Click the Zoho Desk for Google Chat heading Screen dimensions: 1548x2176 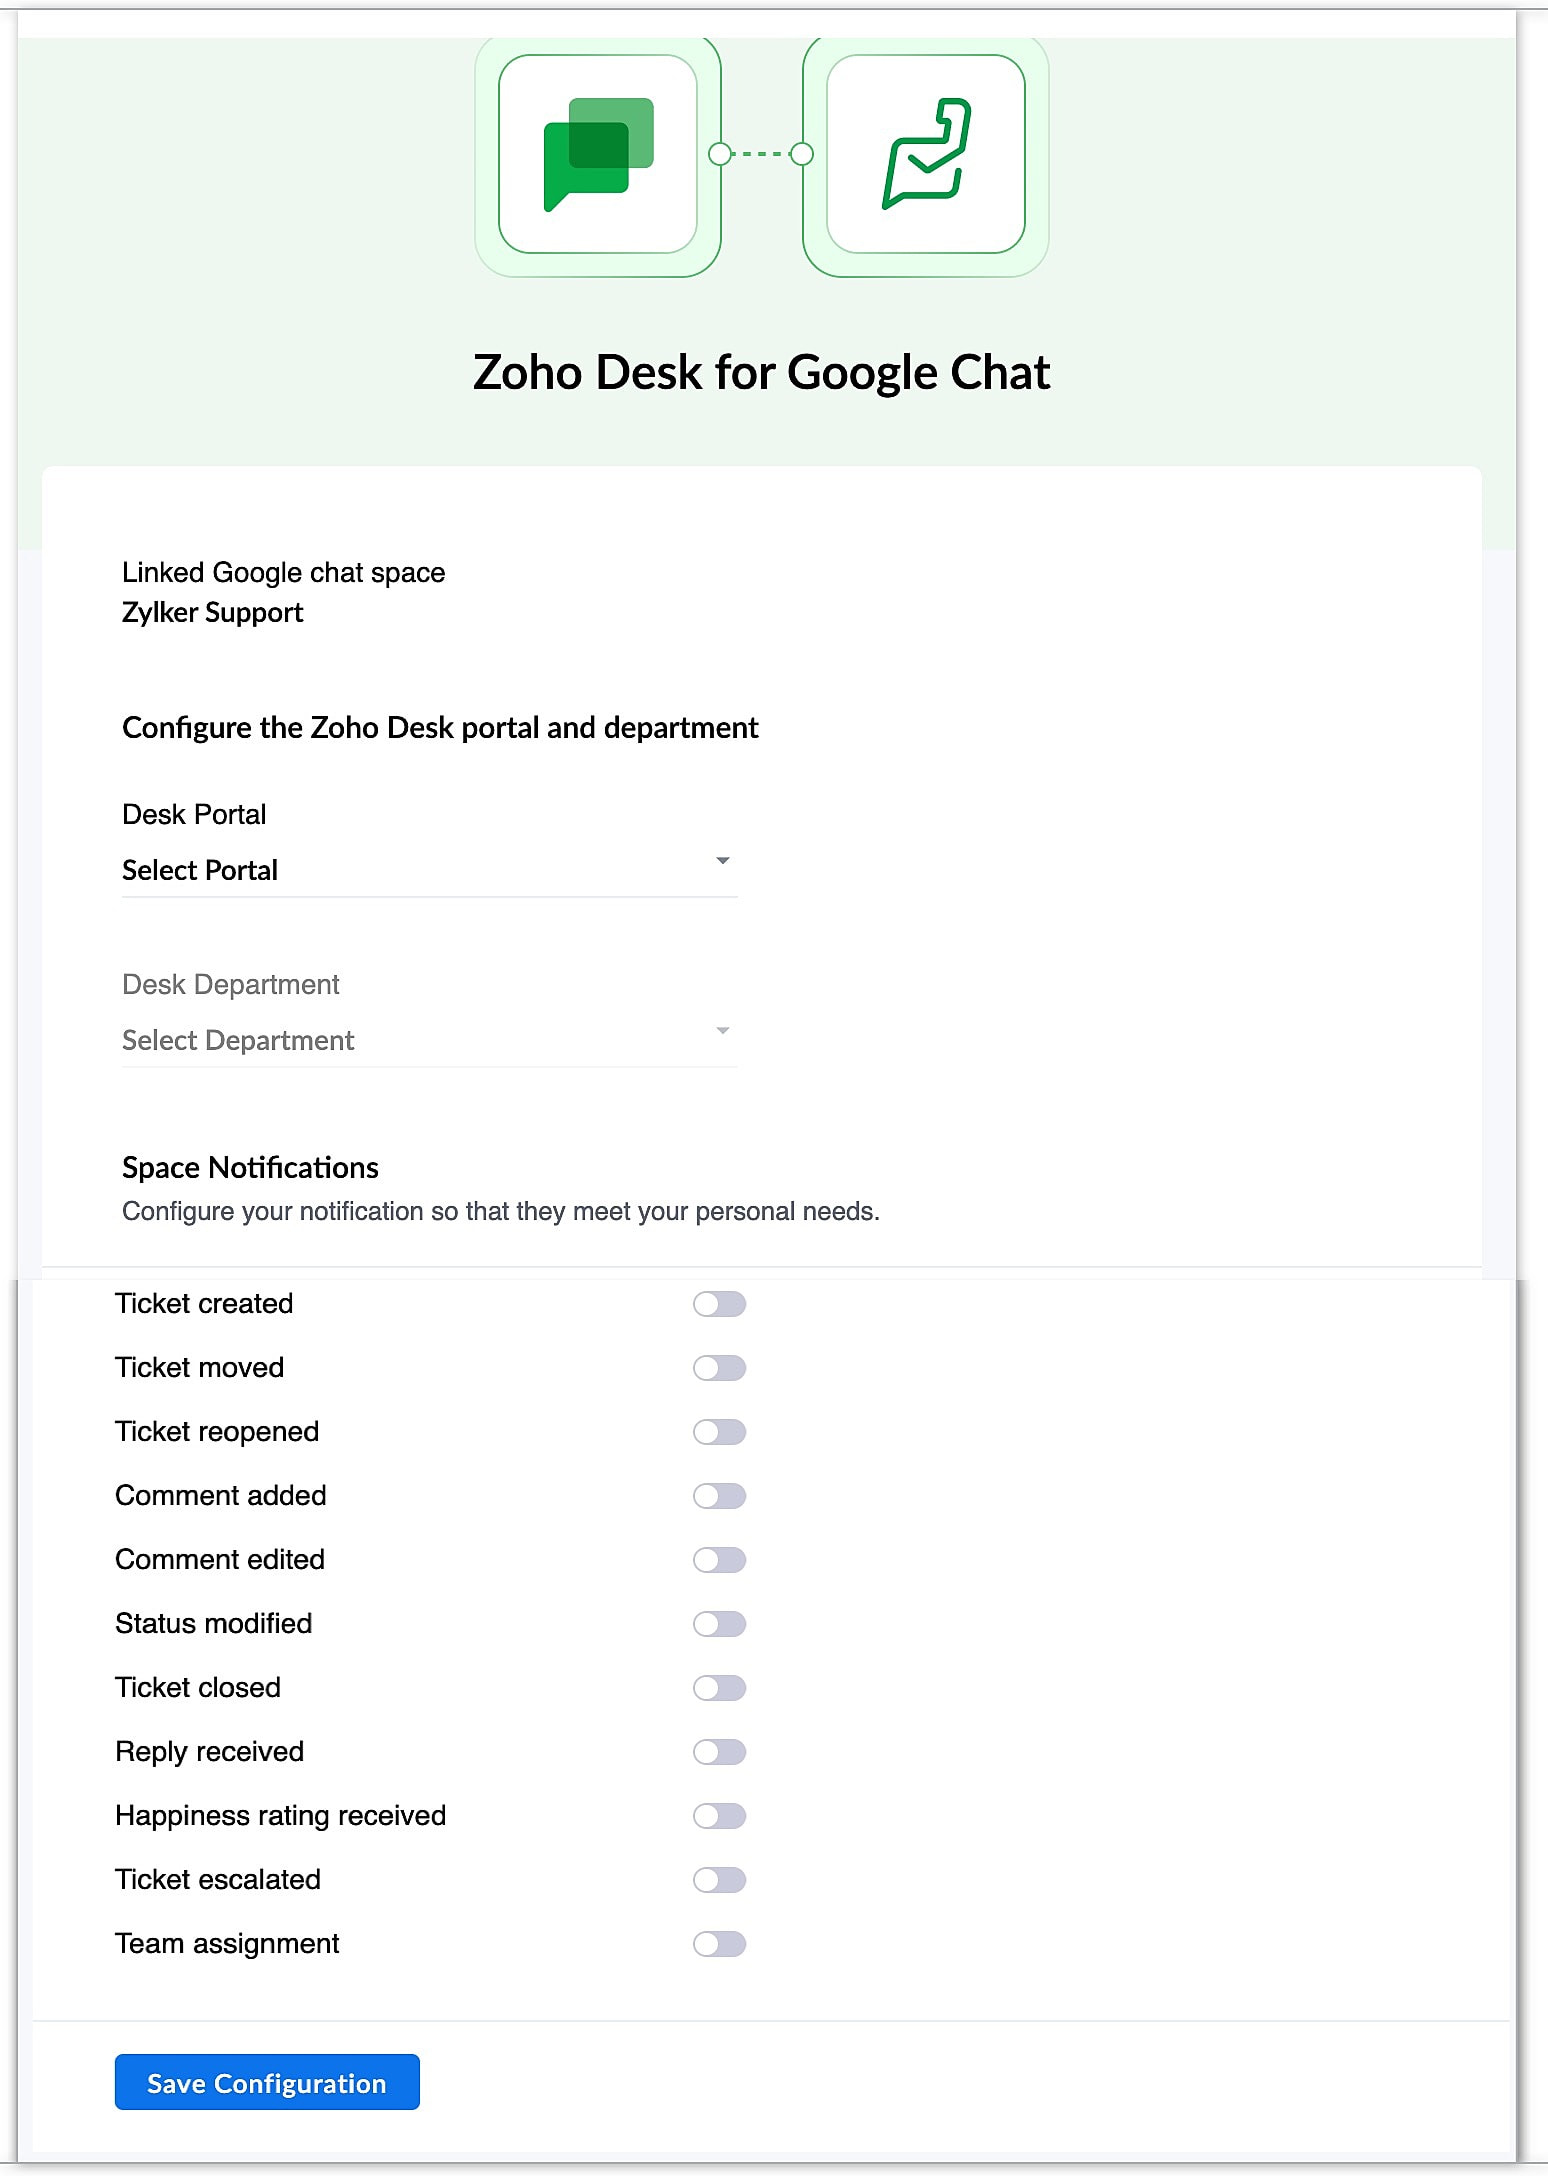coord(761,372)
